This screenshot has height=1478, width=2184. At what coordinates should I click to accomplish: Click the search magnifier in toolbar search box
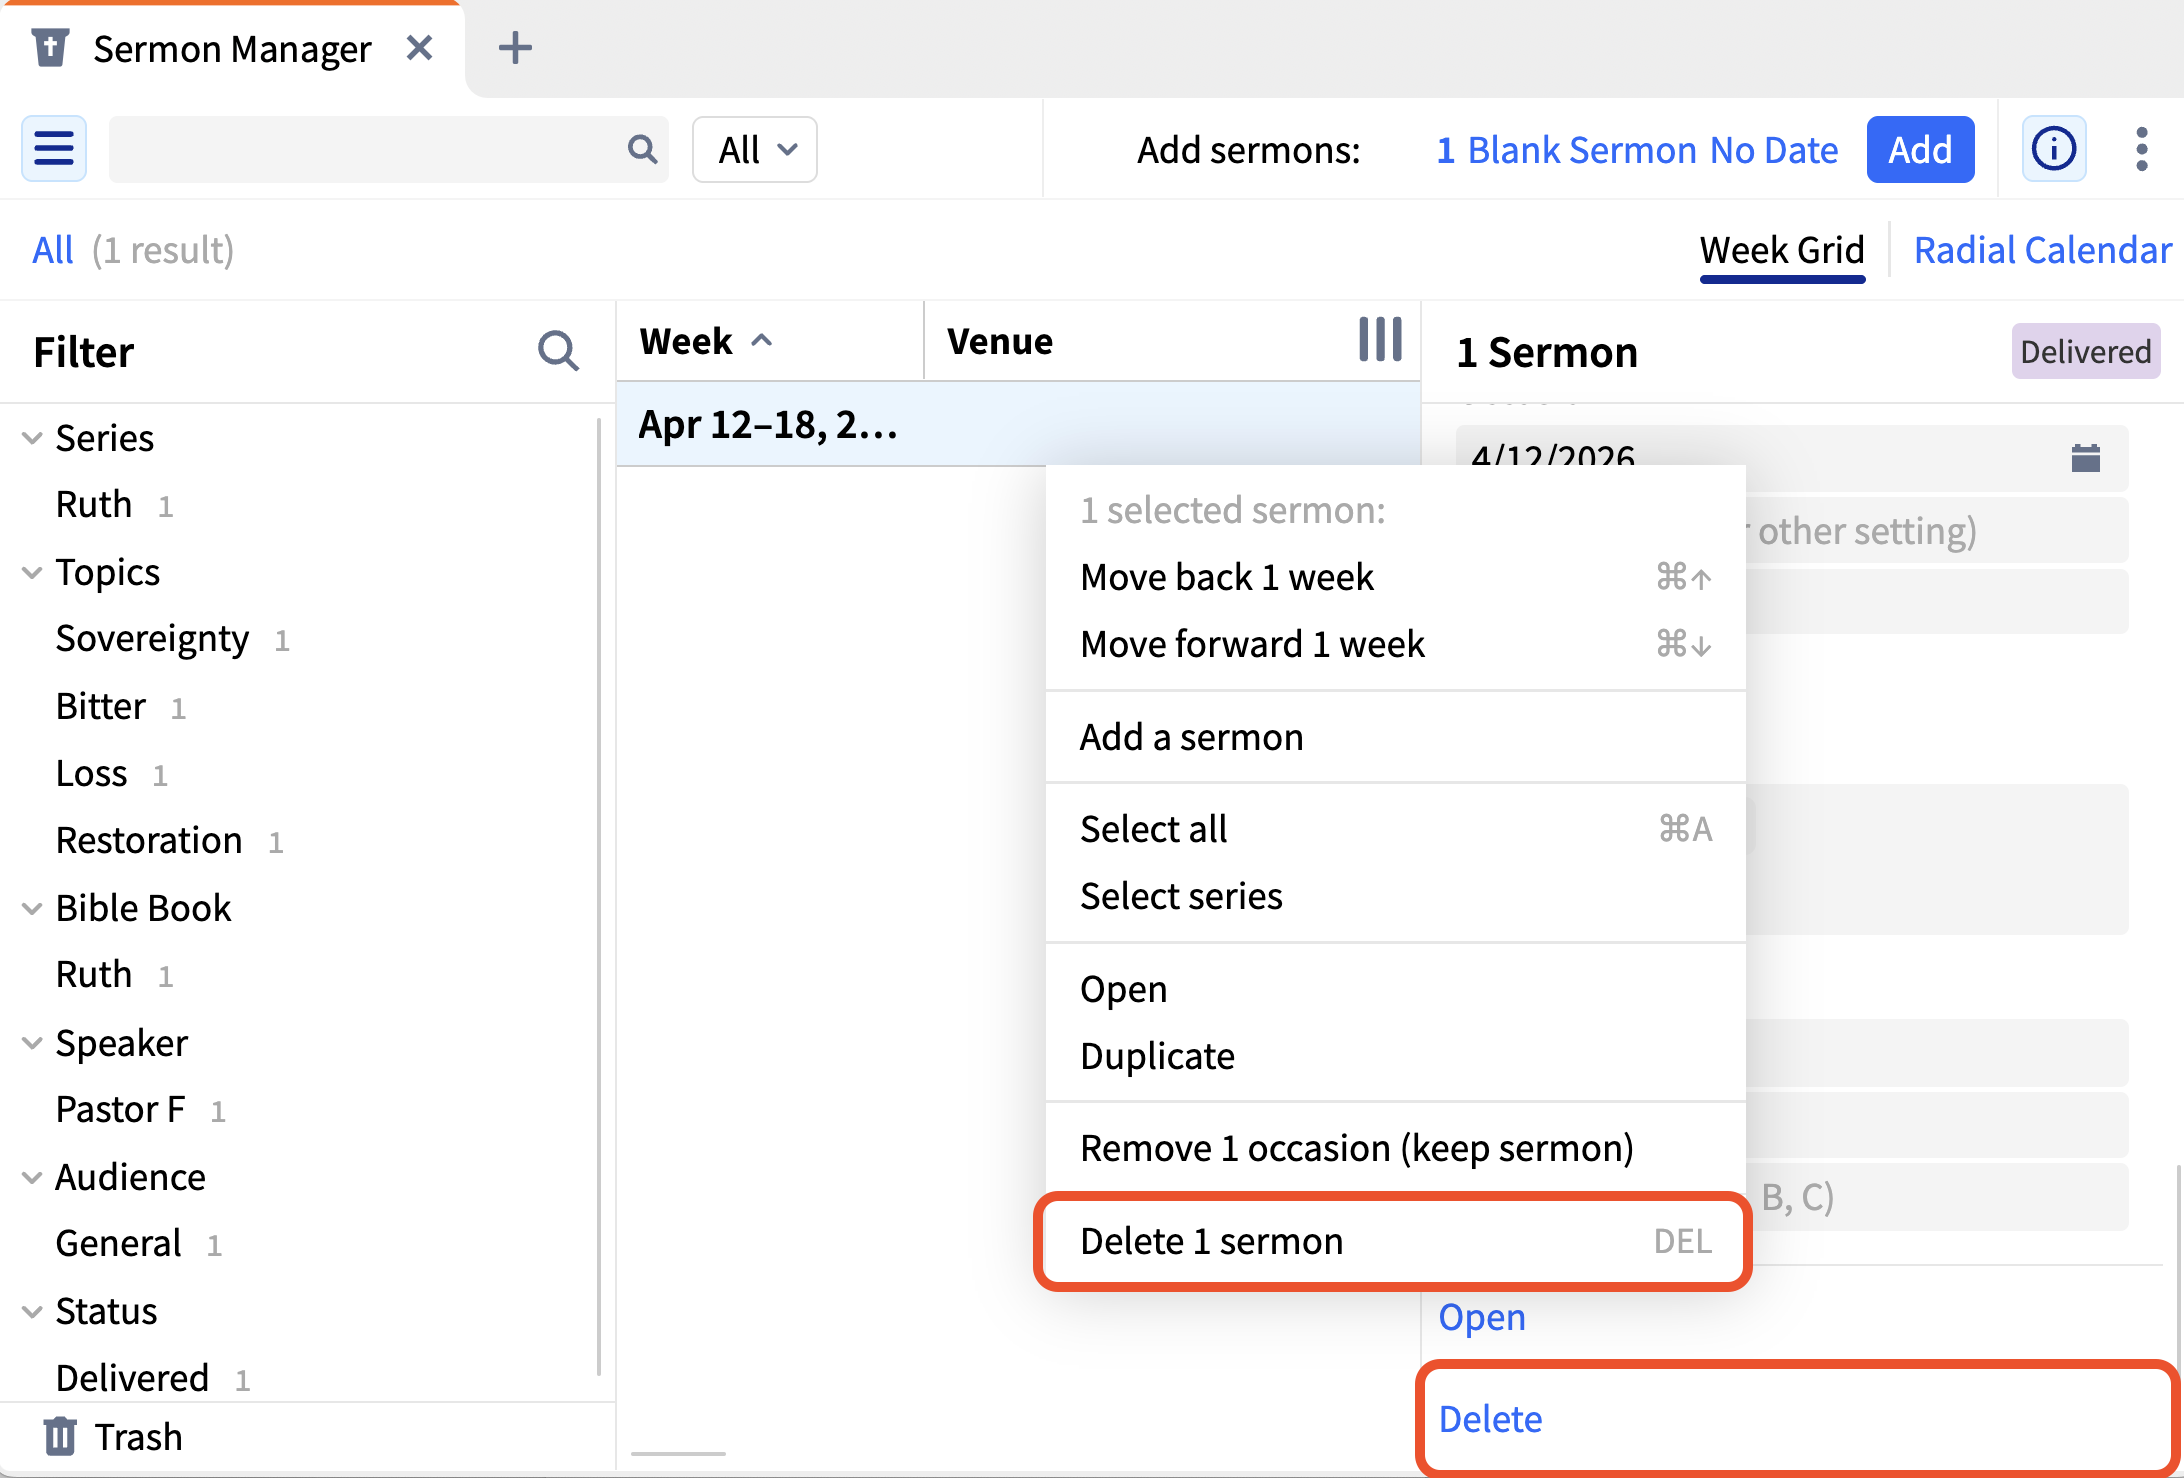[x=642, y=149]
